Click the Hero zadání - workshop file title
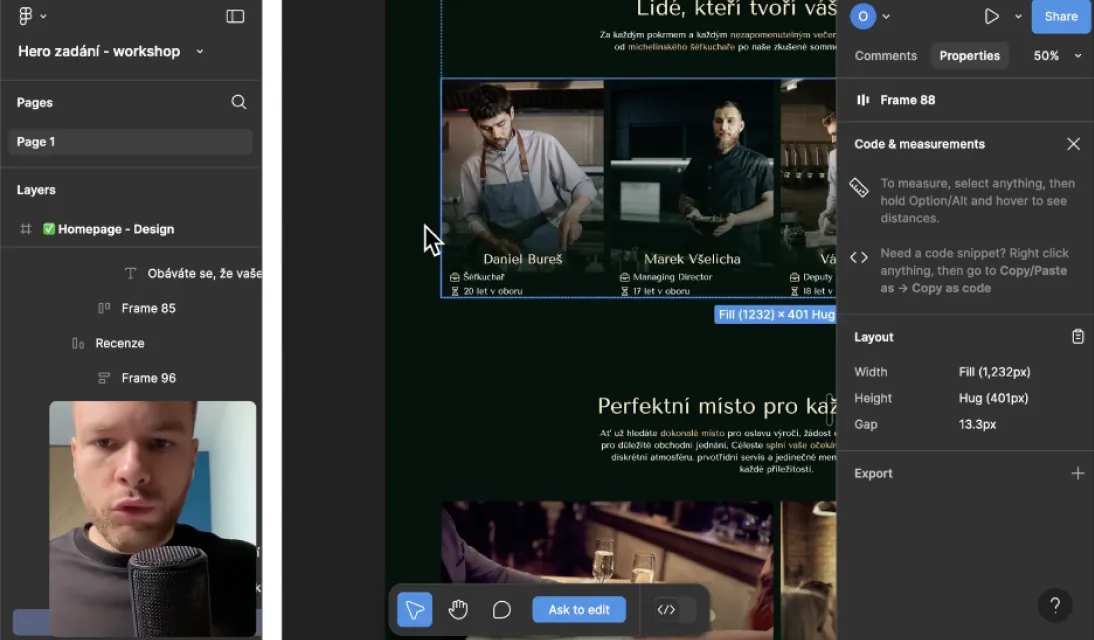The height and width of the screenshot is (640, 1094). 98,51
